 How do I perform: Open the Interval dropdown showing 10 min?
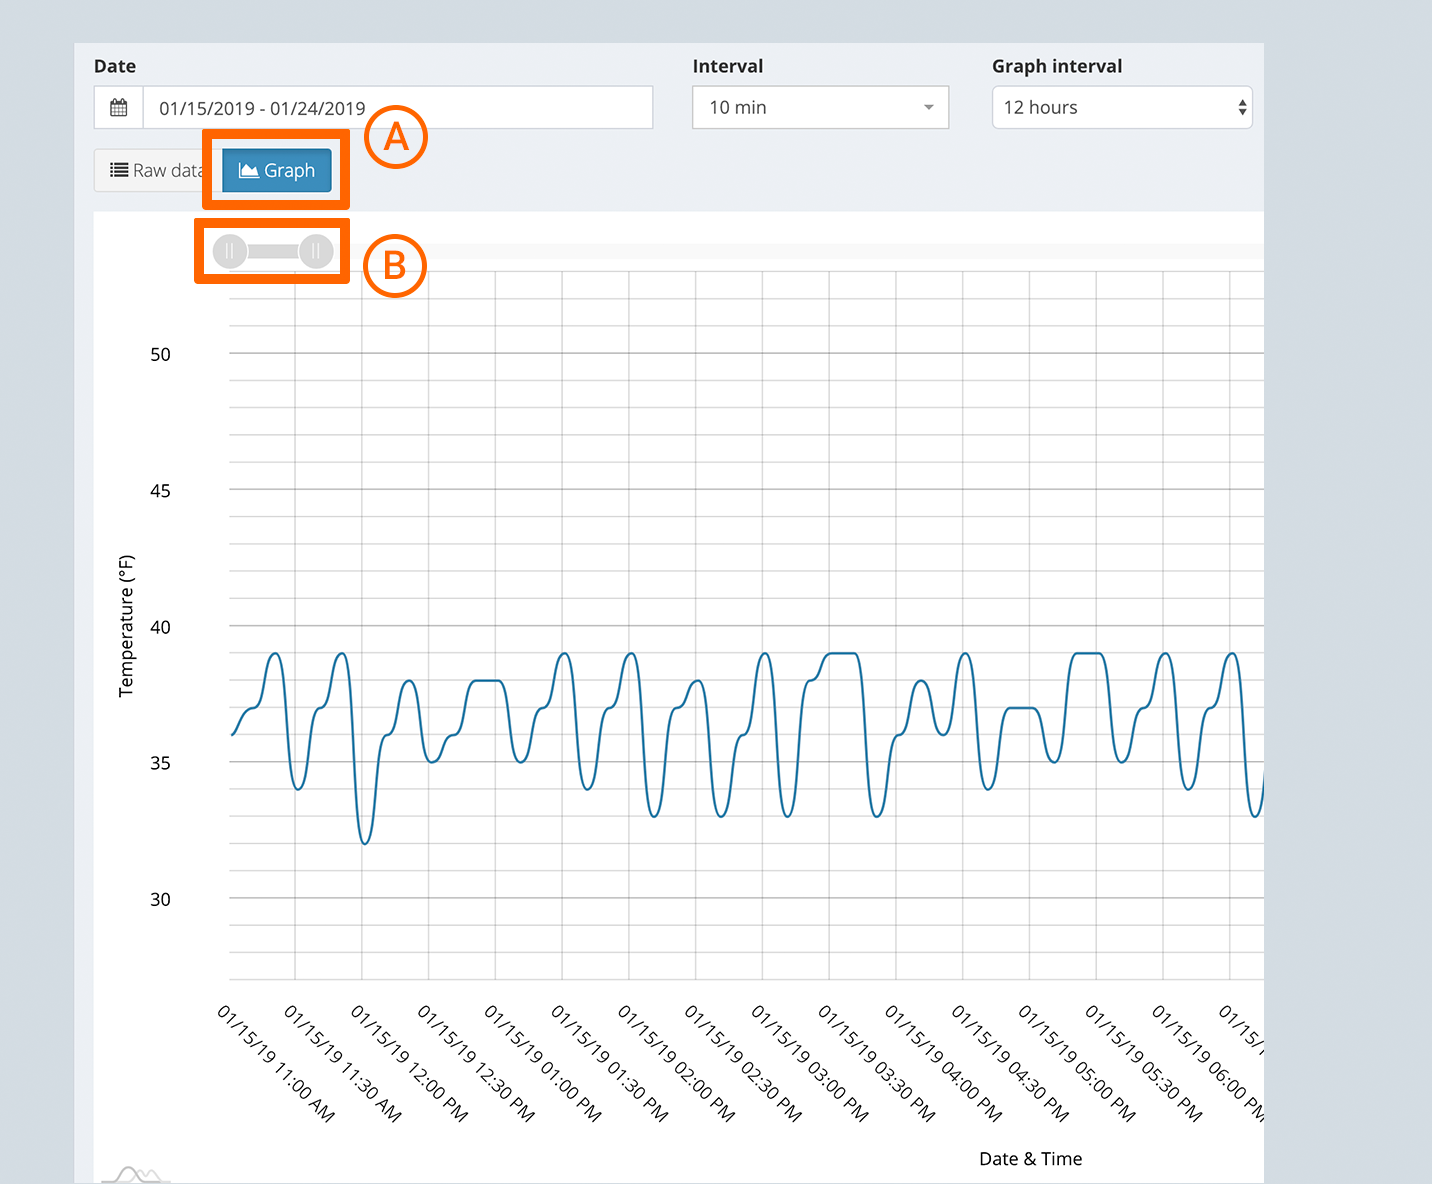[x=820, y=107]
